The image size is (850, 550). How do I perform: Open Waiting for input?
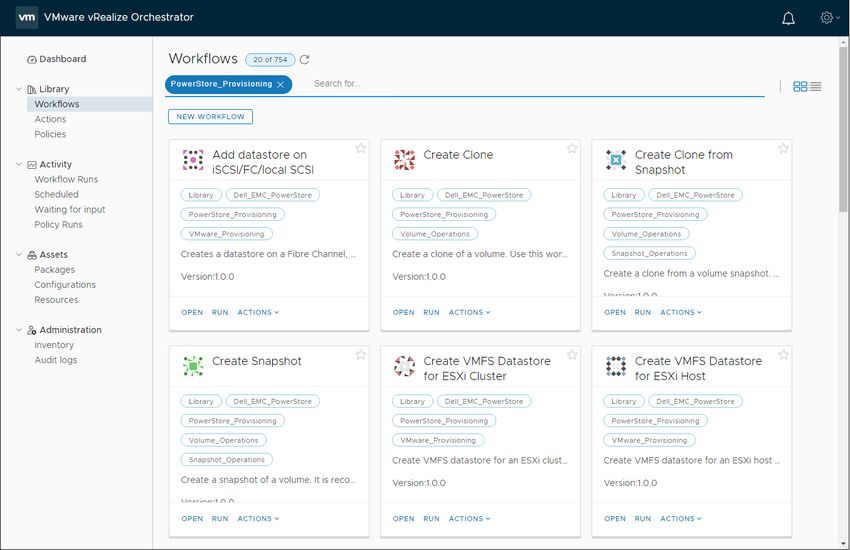70,210
